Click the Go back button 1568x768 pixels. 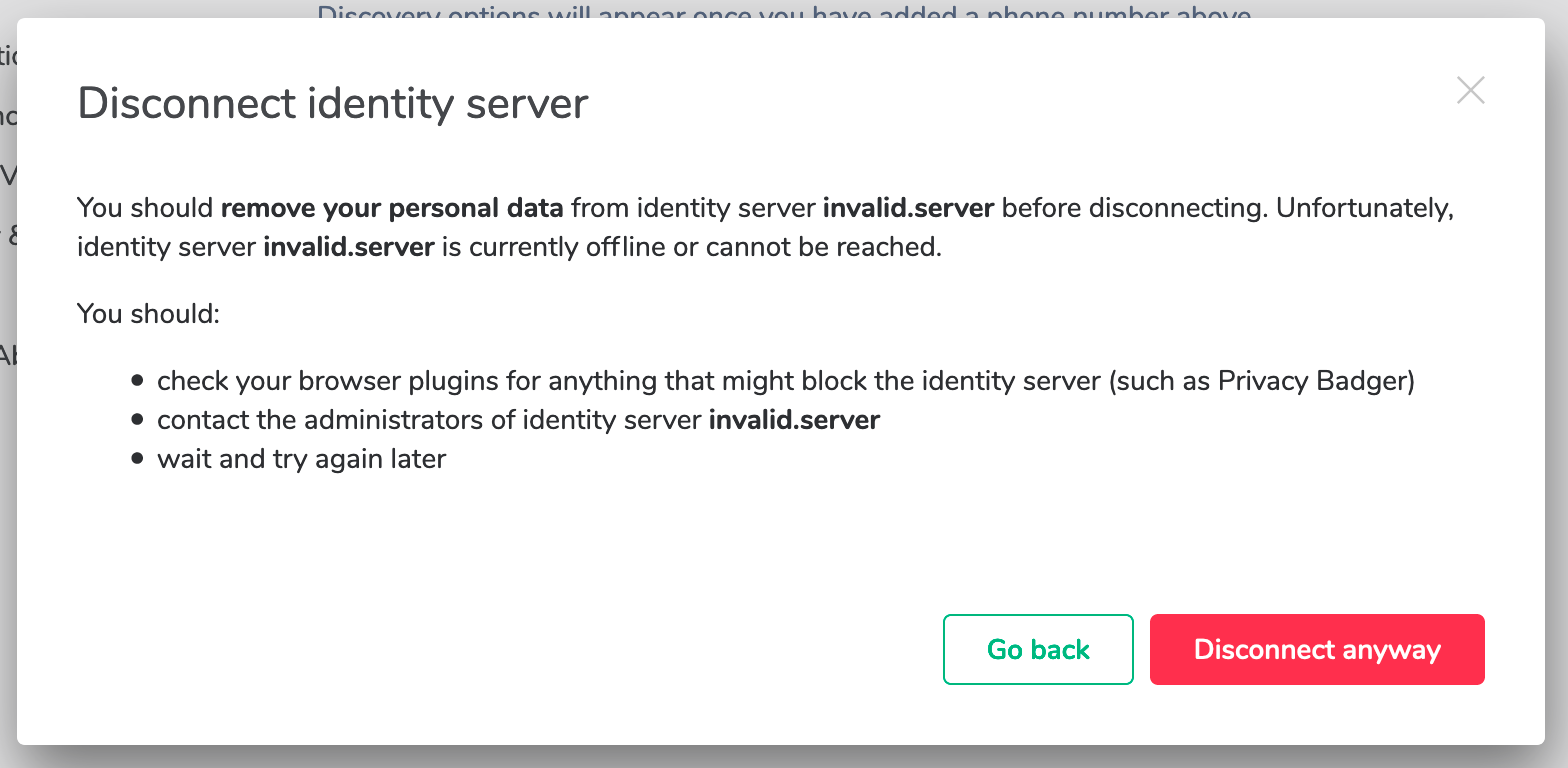[1038, 649]
